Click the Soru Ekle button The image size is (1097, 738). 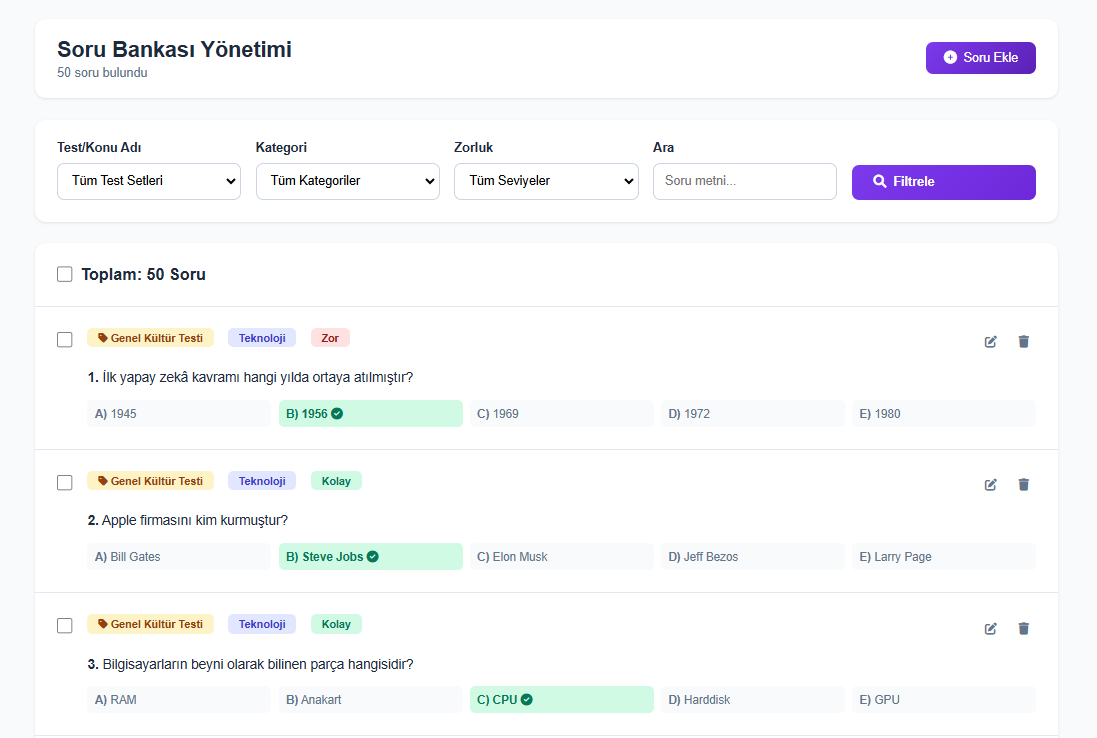[980, 57]
